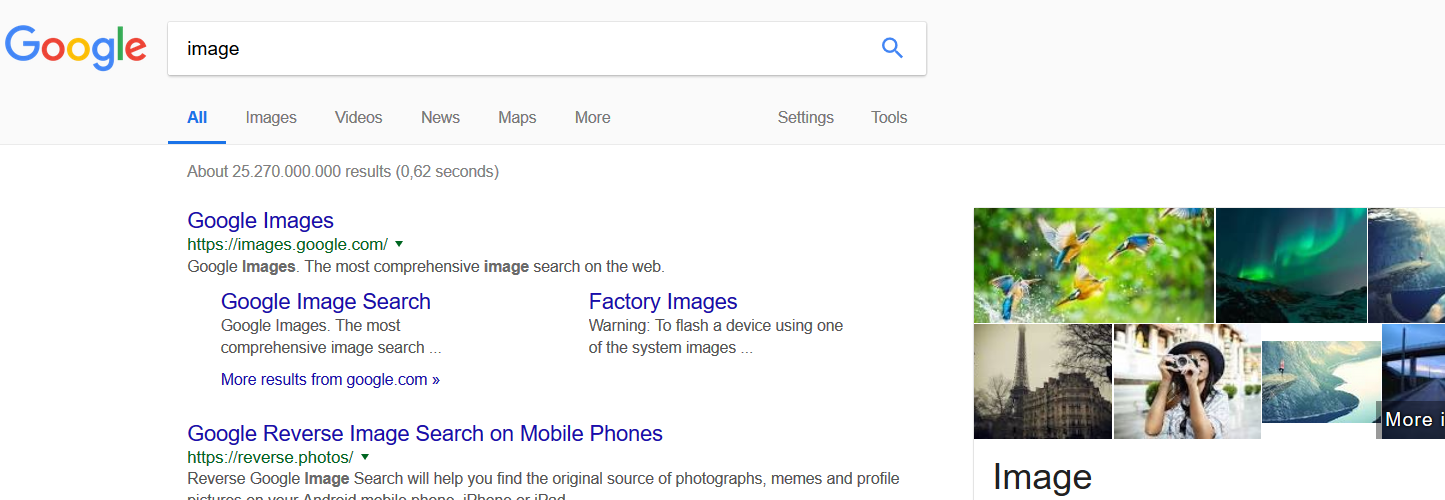Open the News results tab

[x=440, y=118]
